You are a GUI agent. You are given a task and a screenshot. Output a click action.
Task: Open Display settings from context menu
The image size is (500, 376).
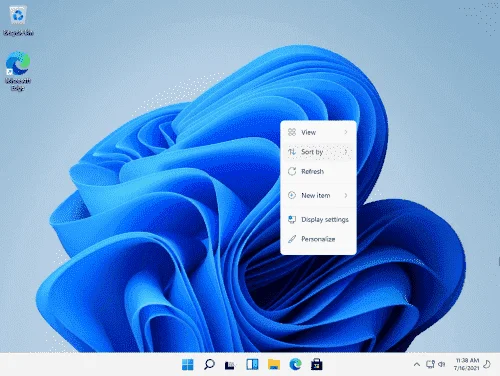pos(318,219)
